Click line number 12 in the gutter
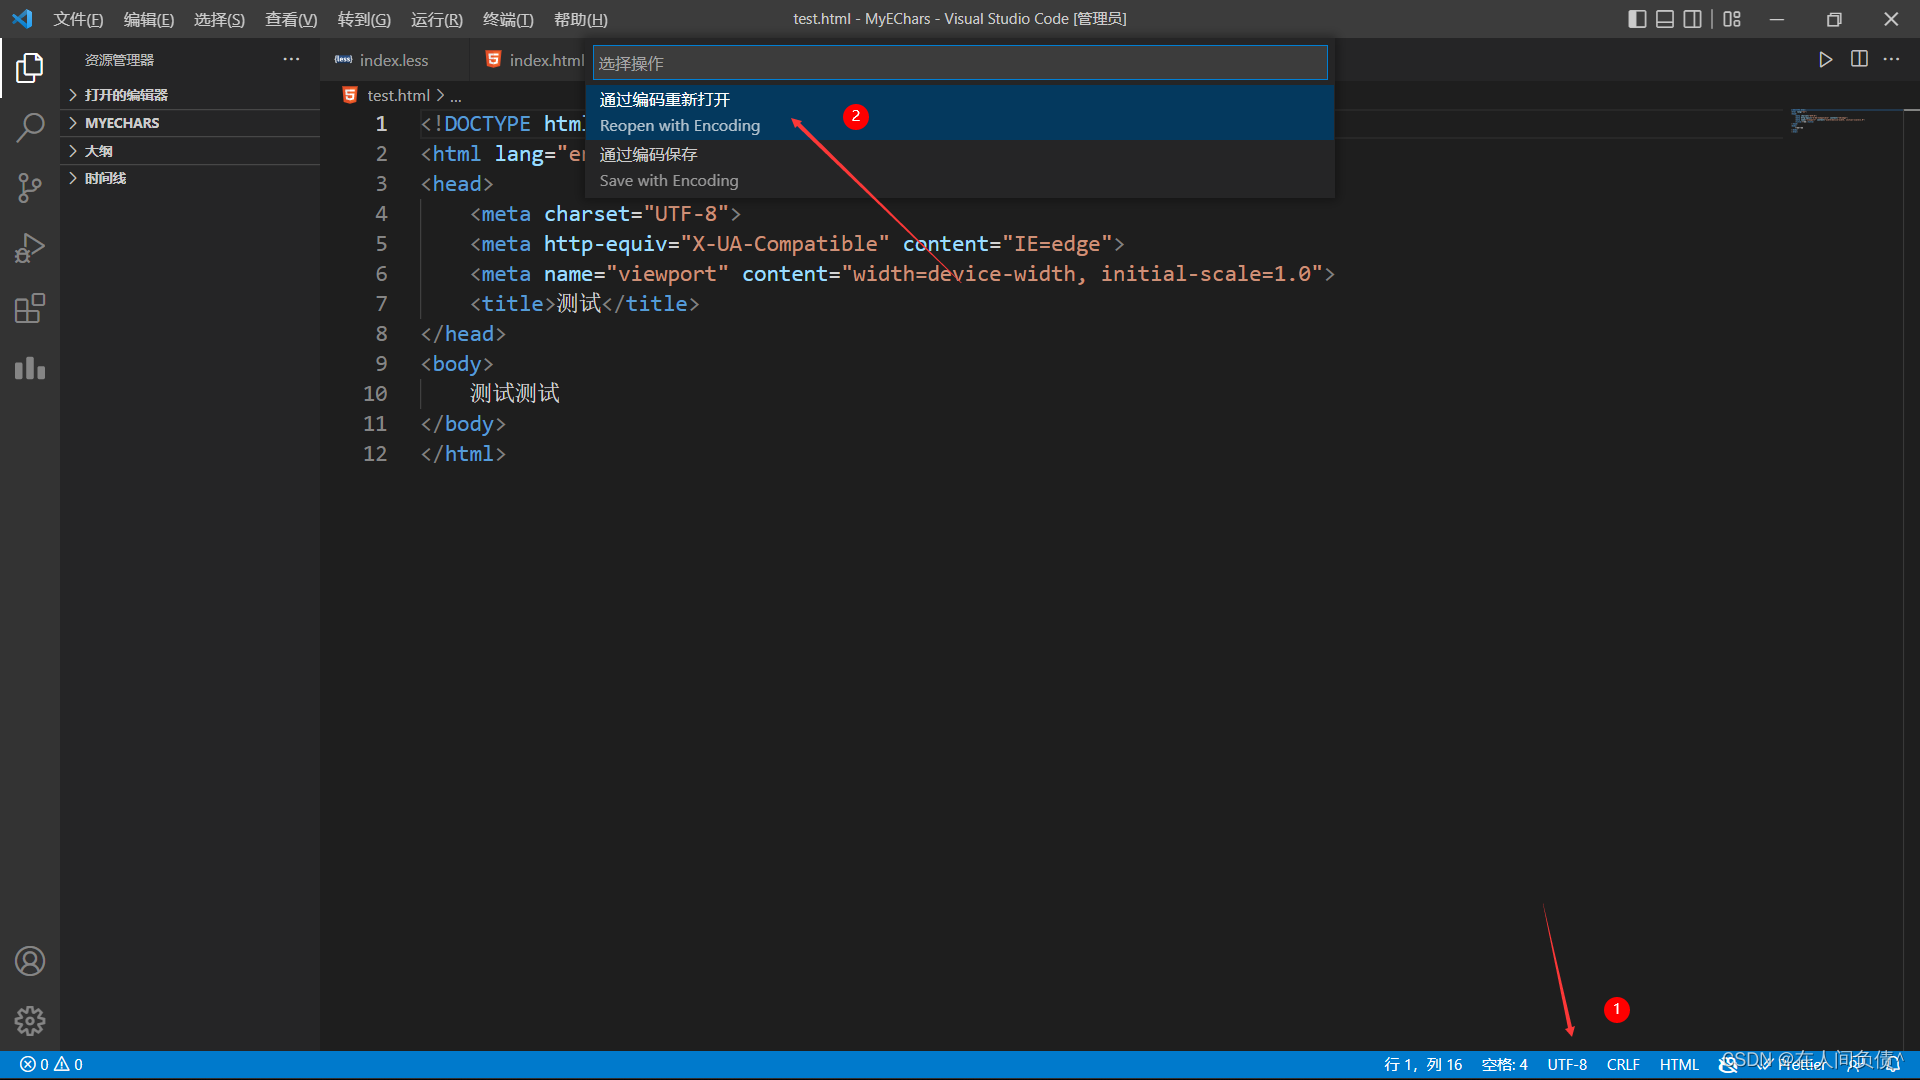Image resolution: width=1920 pixels, height=1080 pixels. pos(375,454)
